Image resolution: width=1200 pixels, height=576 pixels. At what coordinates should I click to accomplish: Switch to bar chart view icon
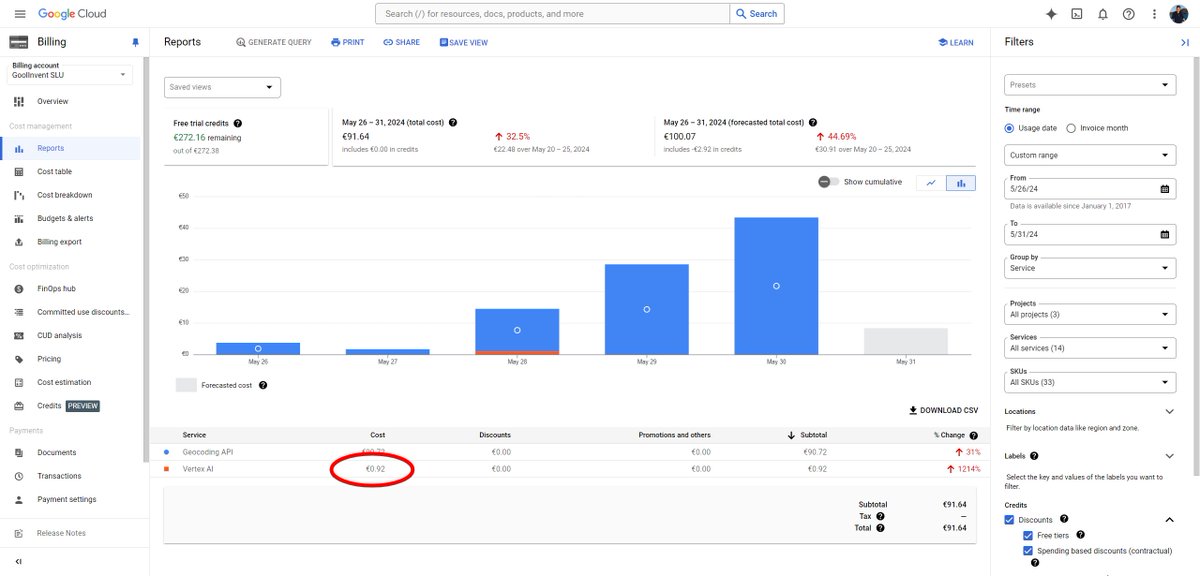(x=960, y=183)
